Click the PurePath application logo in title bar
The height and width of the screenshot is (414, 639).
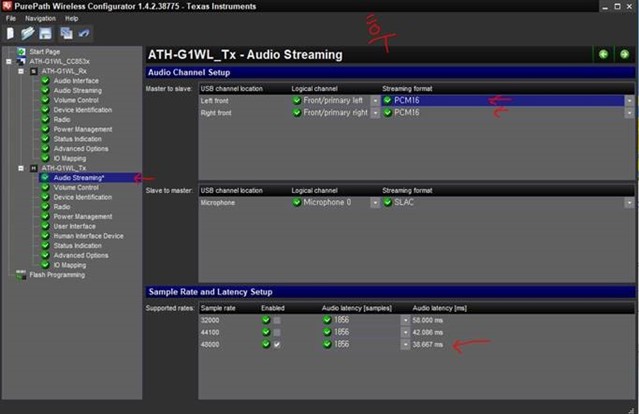7,6
